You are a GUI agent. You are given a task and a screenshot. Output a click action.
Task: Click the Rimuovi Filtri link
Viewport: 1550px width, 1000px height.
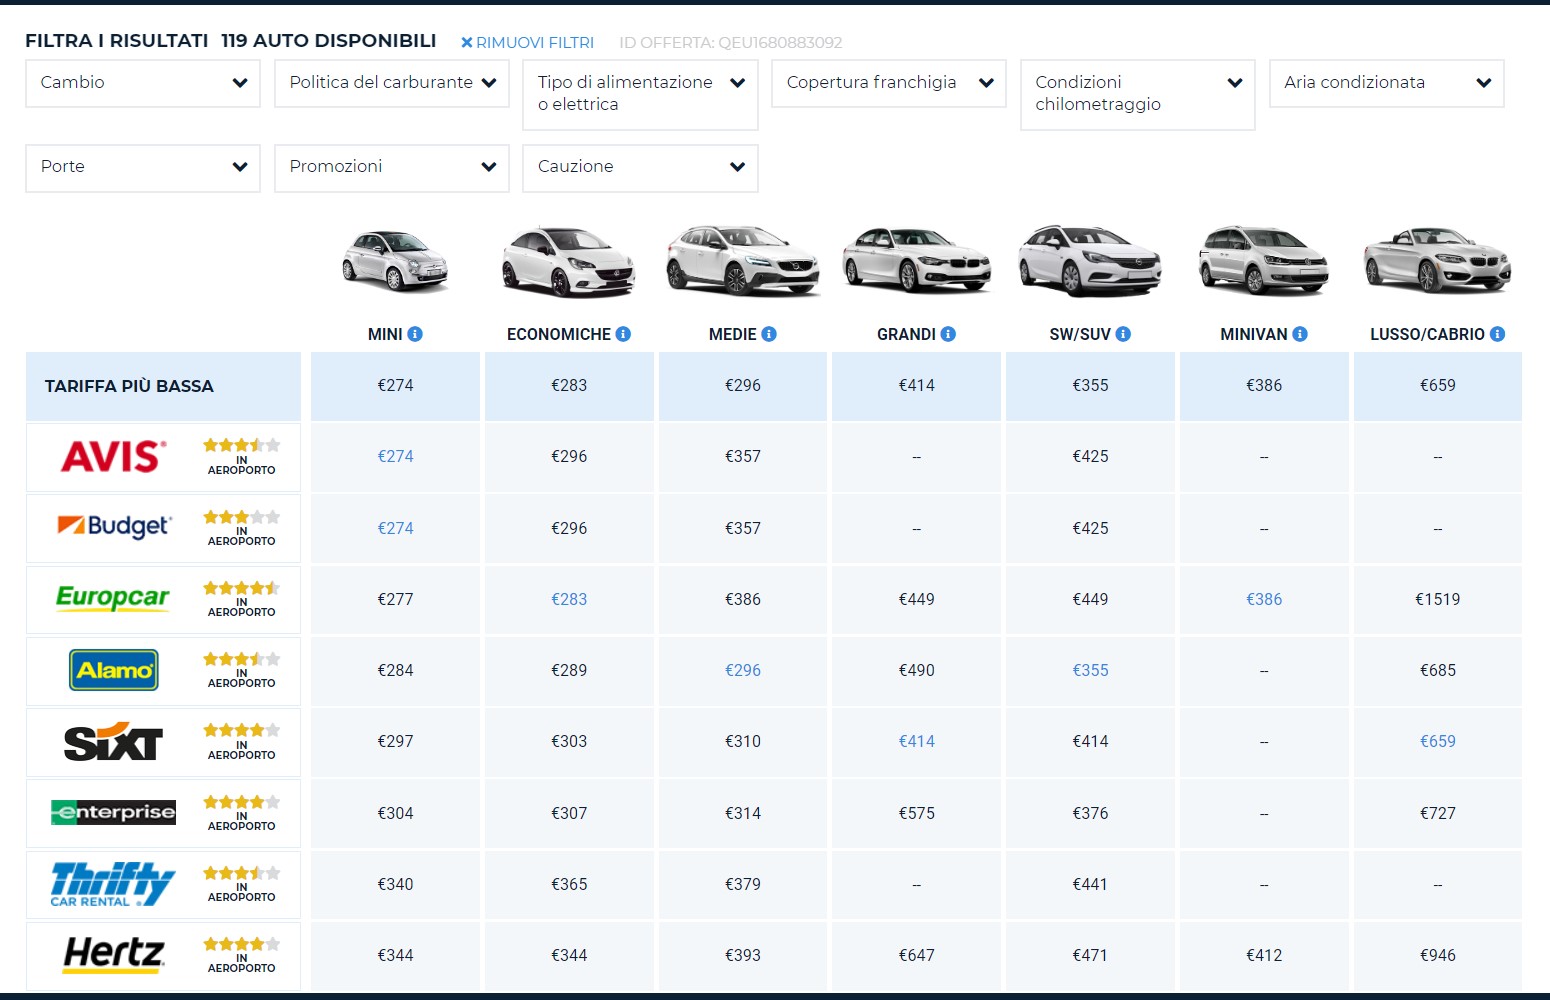coord(527,42)
